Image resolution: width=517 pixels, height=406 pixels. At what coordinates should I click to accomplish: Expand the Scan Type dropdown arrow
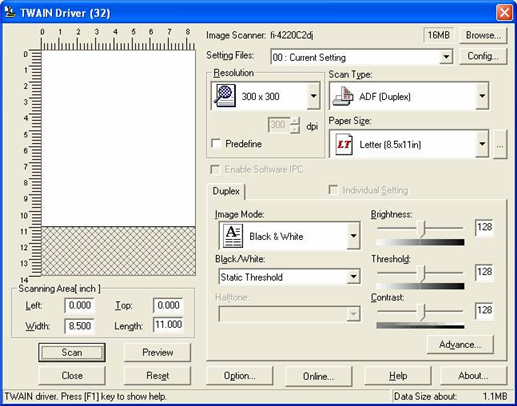point(482,96)
